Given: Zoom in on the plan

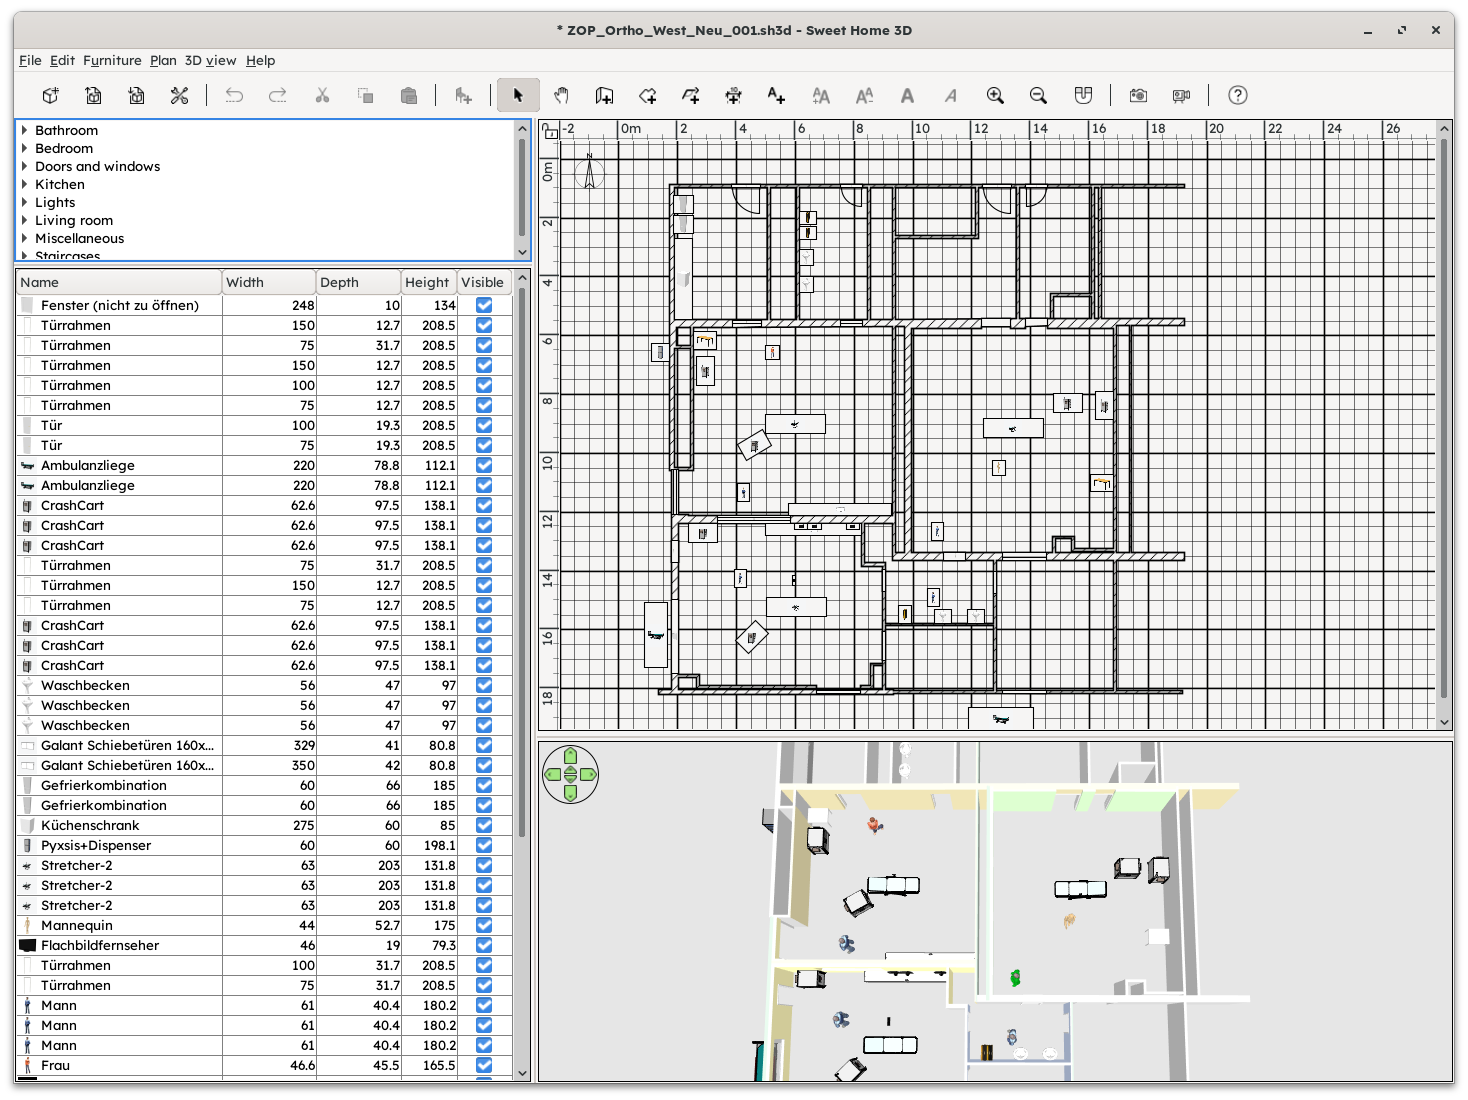Looking at the screenshot, I should pyautogui.click(x=995, y=96).
